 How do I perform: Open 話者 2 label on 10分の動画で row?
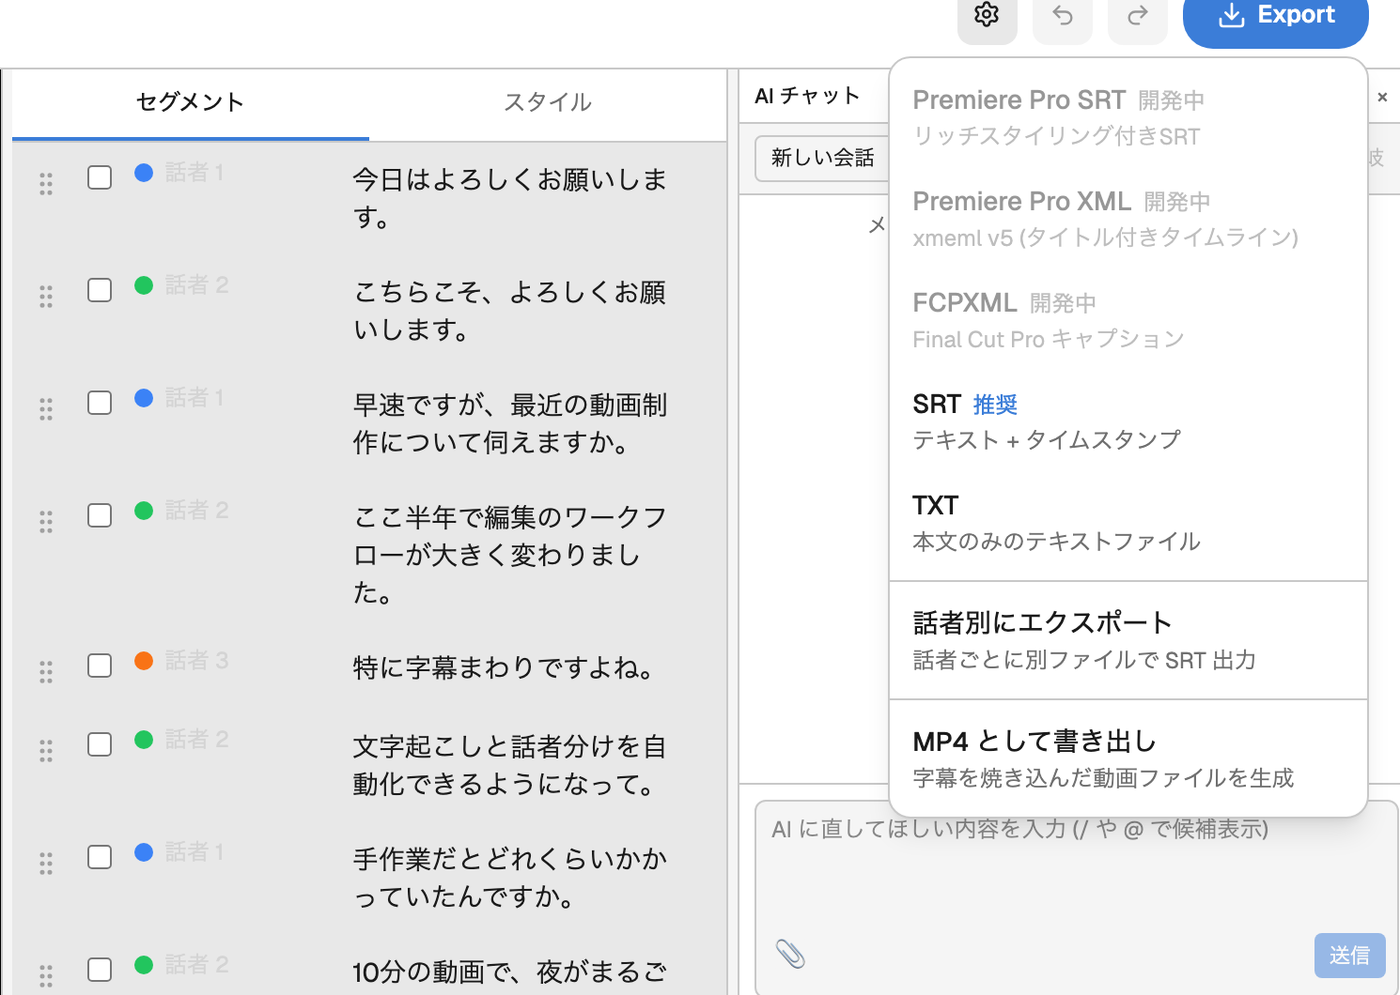point(197,964)
